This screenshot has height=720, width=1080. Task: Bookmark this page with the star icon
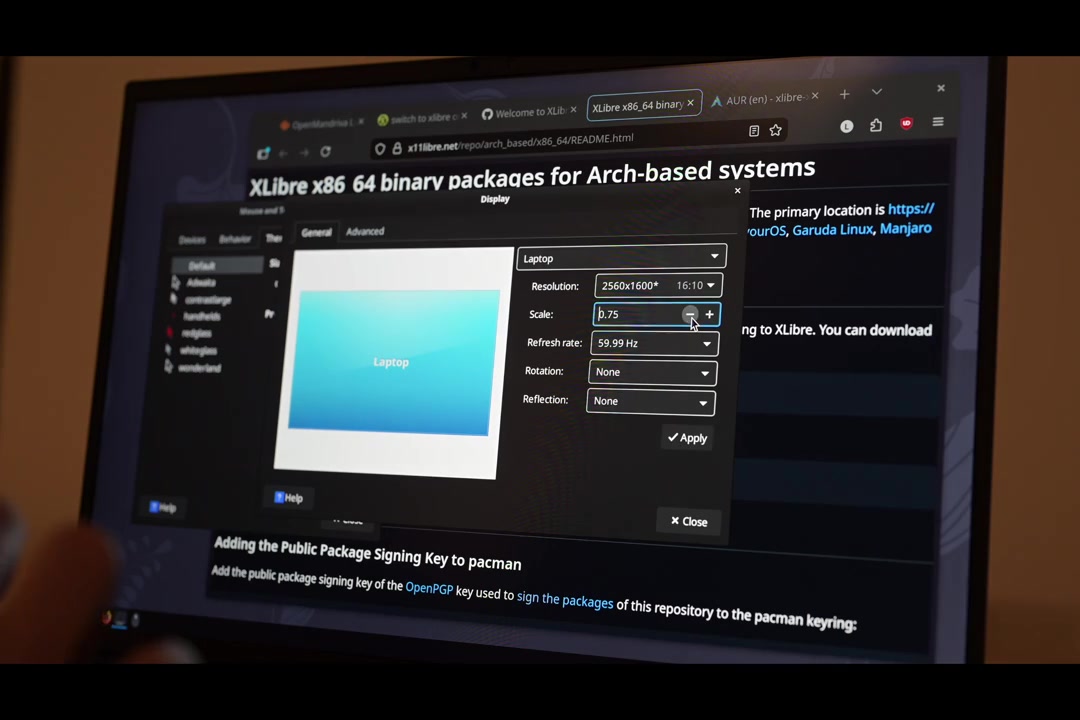point(776,130)
